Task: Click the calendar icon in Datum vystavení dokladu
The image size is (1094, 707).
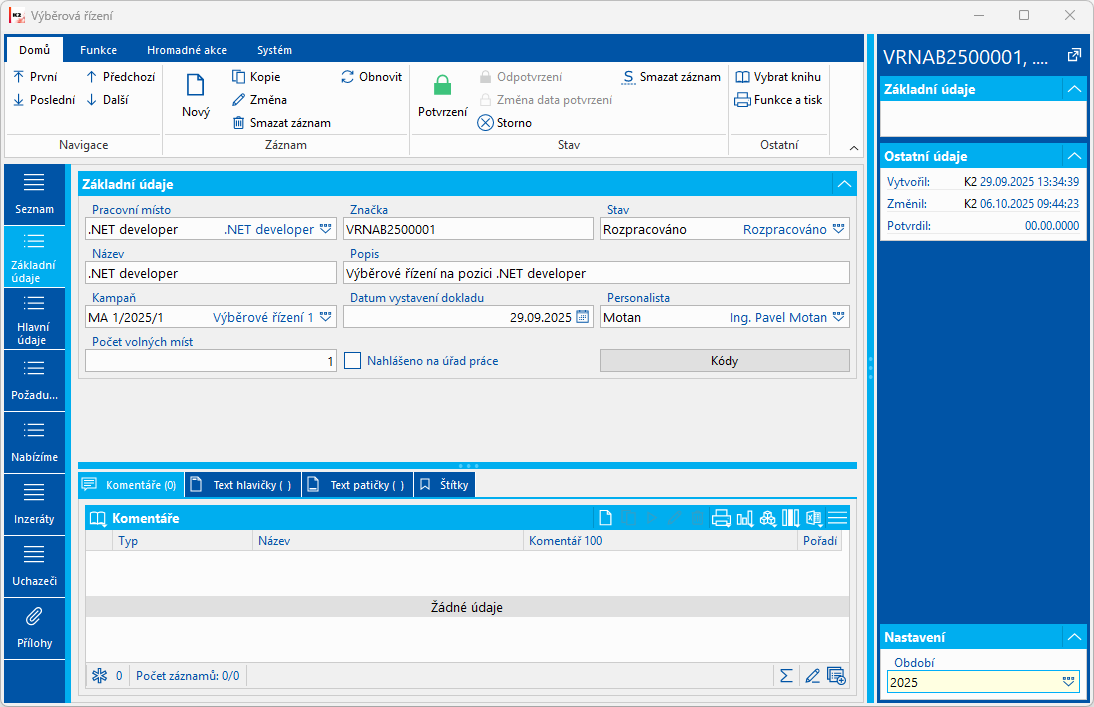Action: [583, 318]
